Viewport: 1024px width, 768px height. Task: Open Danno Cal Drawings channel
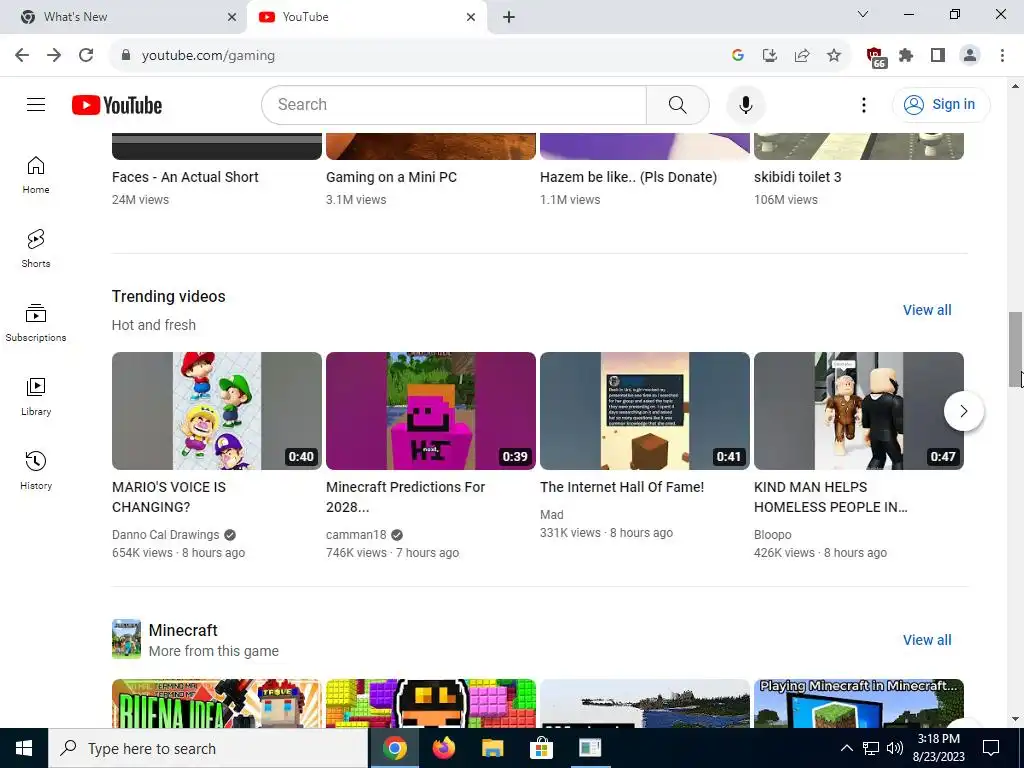click(165, 535)
